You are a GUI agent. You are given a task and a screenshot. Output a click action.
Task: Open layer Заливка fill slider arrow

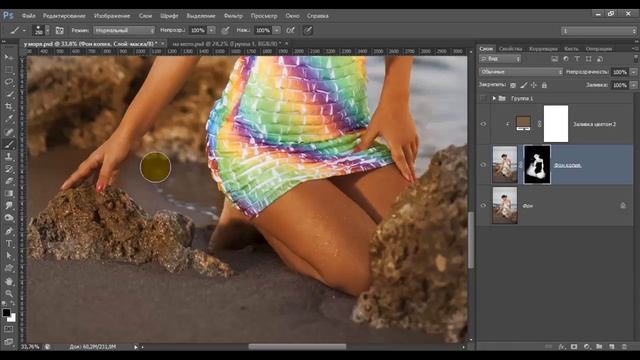[633, 85]
